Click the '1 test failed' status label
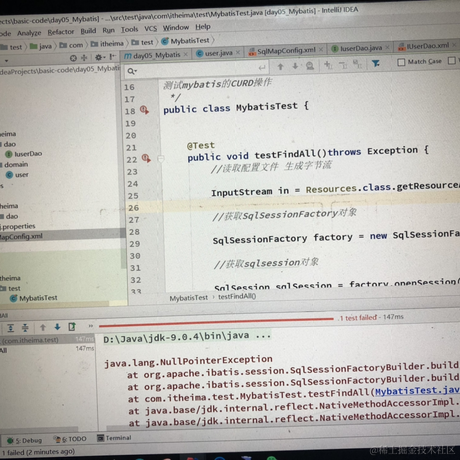The image size is (460, 460). pos(358,318)
